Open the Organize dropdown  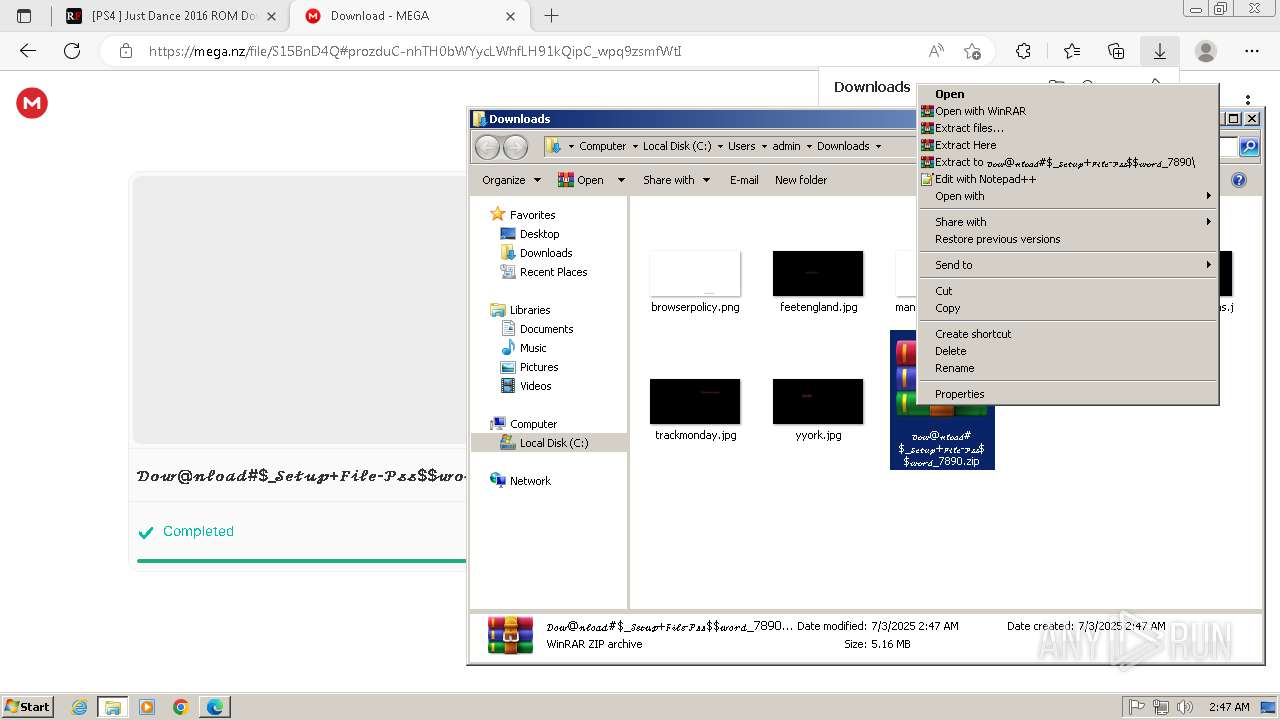(512, 180)
